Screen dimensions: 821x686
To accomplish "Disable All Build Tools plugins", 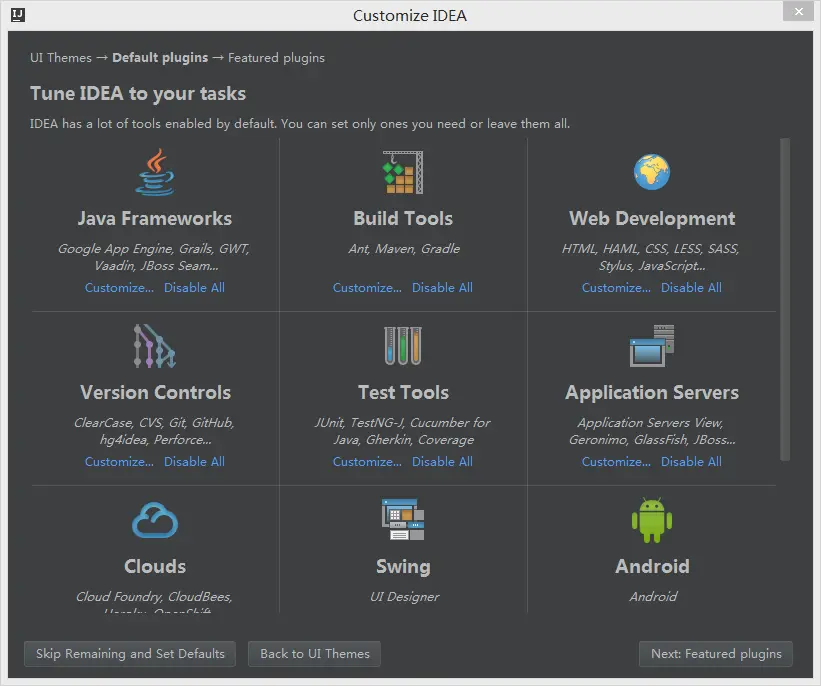I will click(x=442, y=287).
